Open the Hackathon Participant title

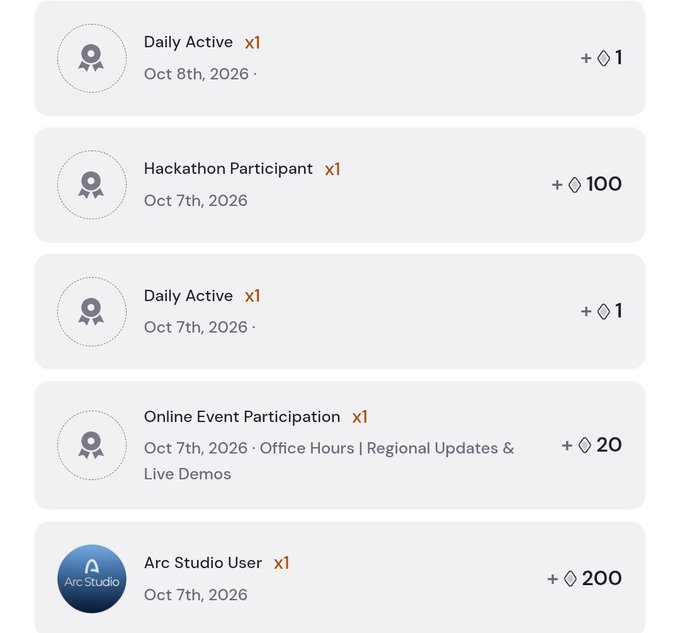(x=228, y=169)
